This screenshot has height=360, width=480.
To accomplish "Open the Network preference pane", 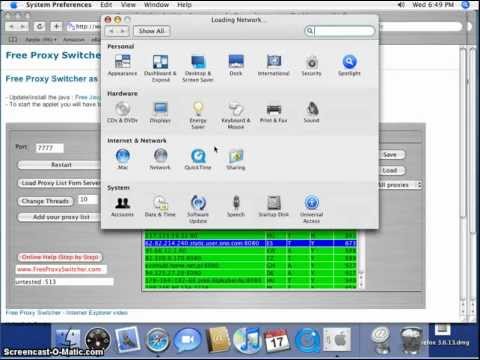I will click(x=160, y=160).
